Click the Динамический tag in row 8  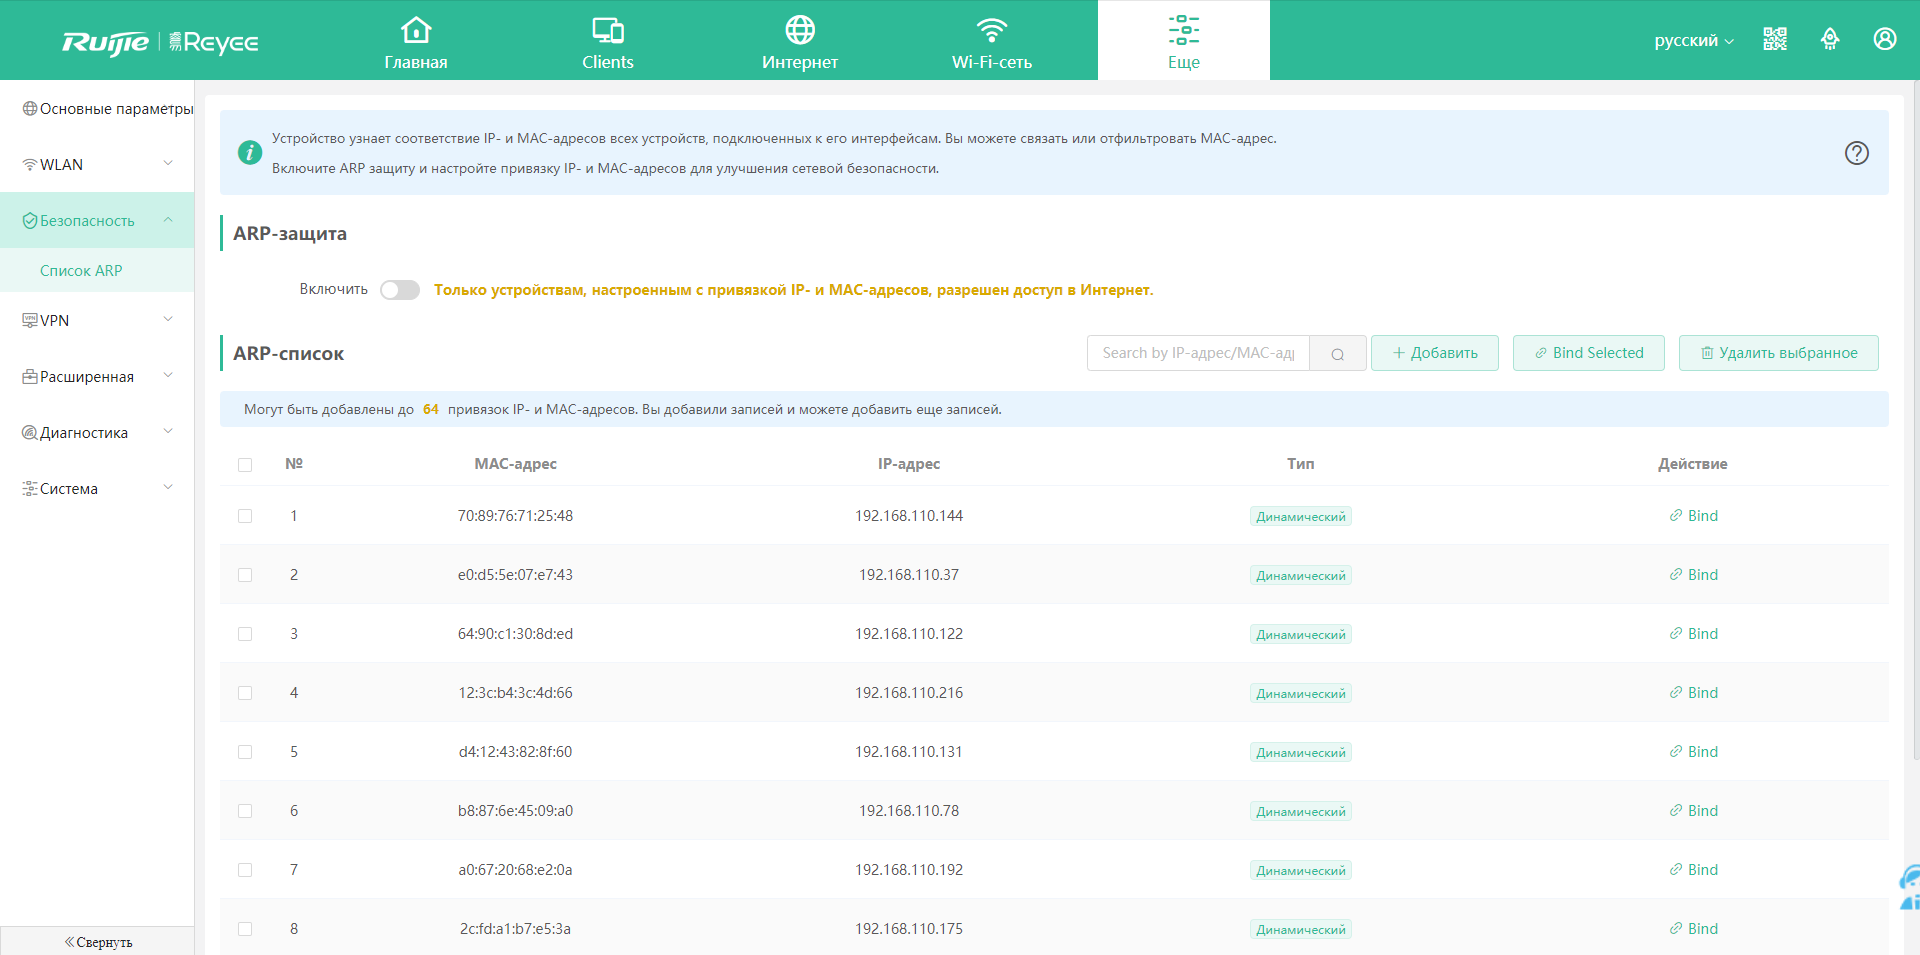click(x=1301, y=930)
